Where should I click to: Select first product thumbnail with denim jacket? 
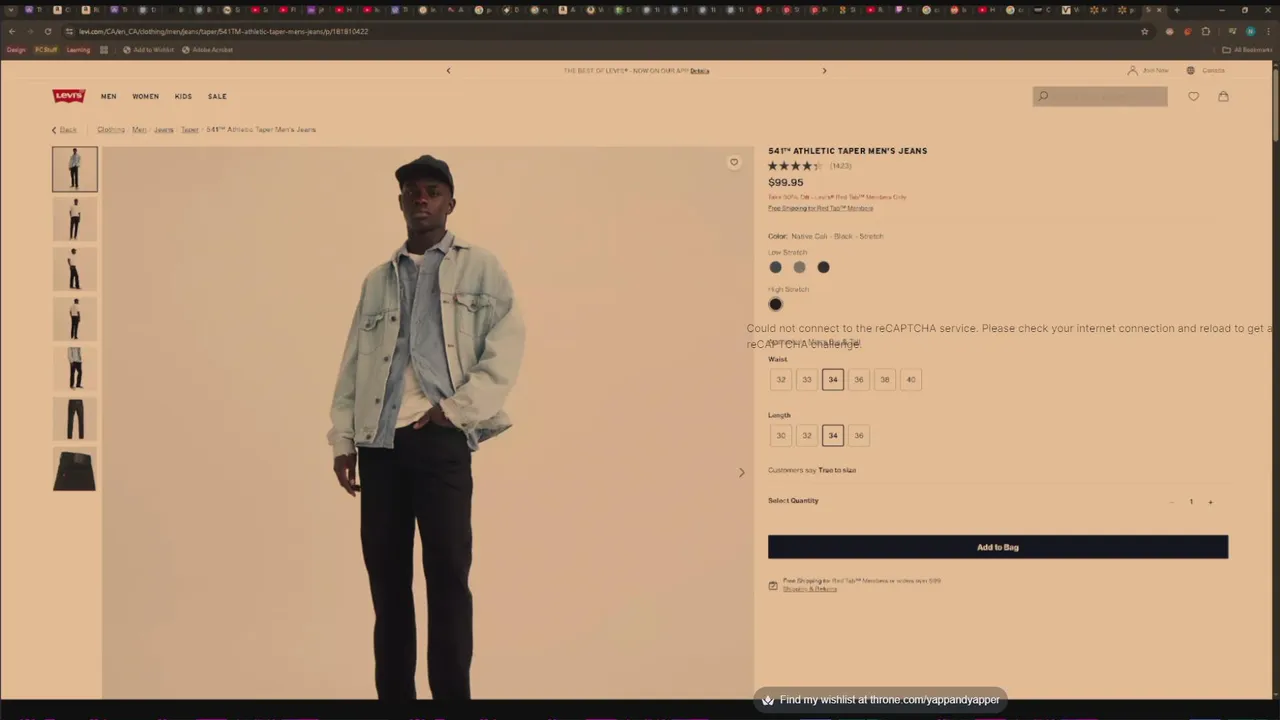coord(75,169)
